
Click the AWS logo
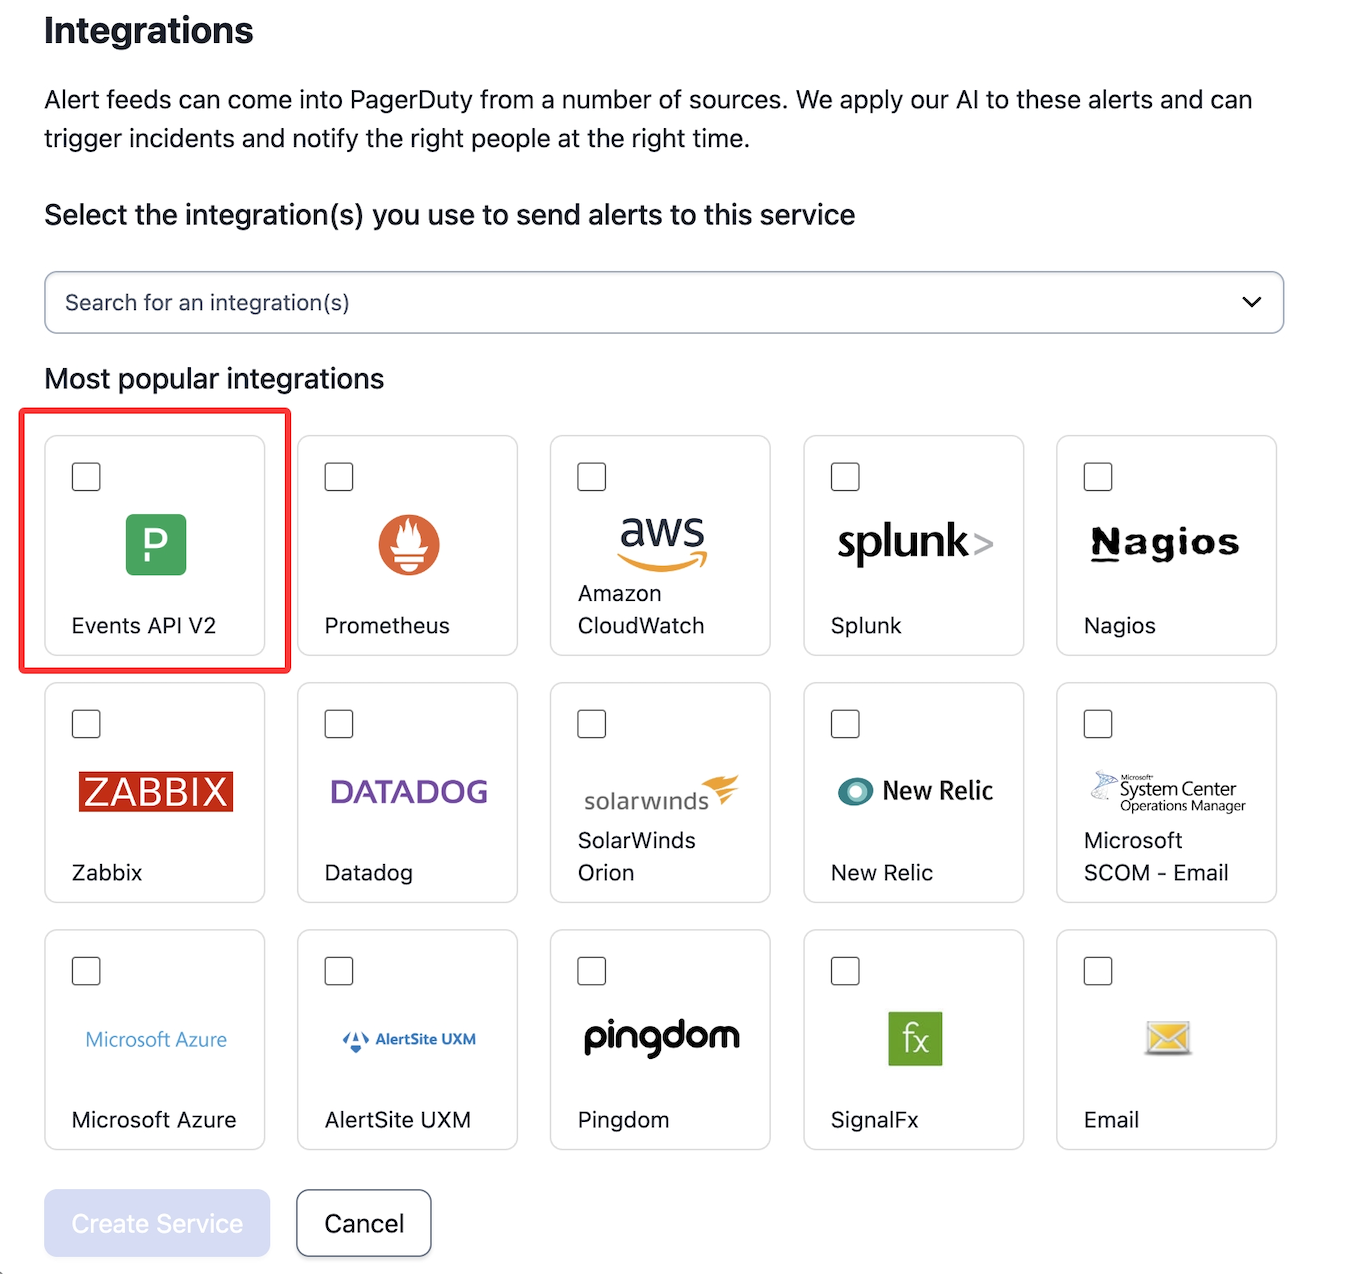[662, 543]
